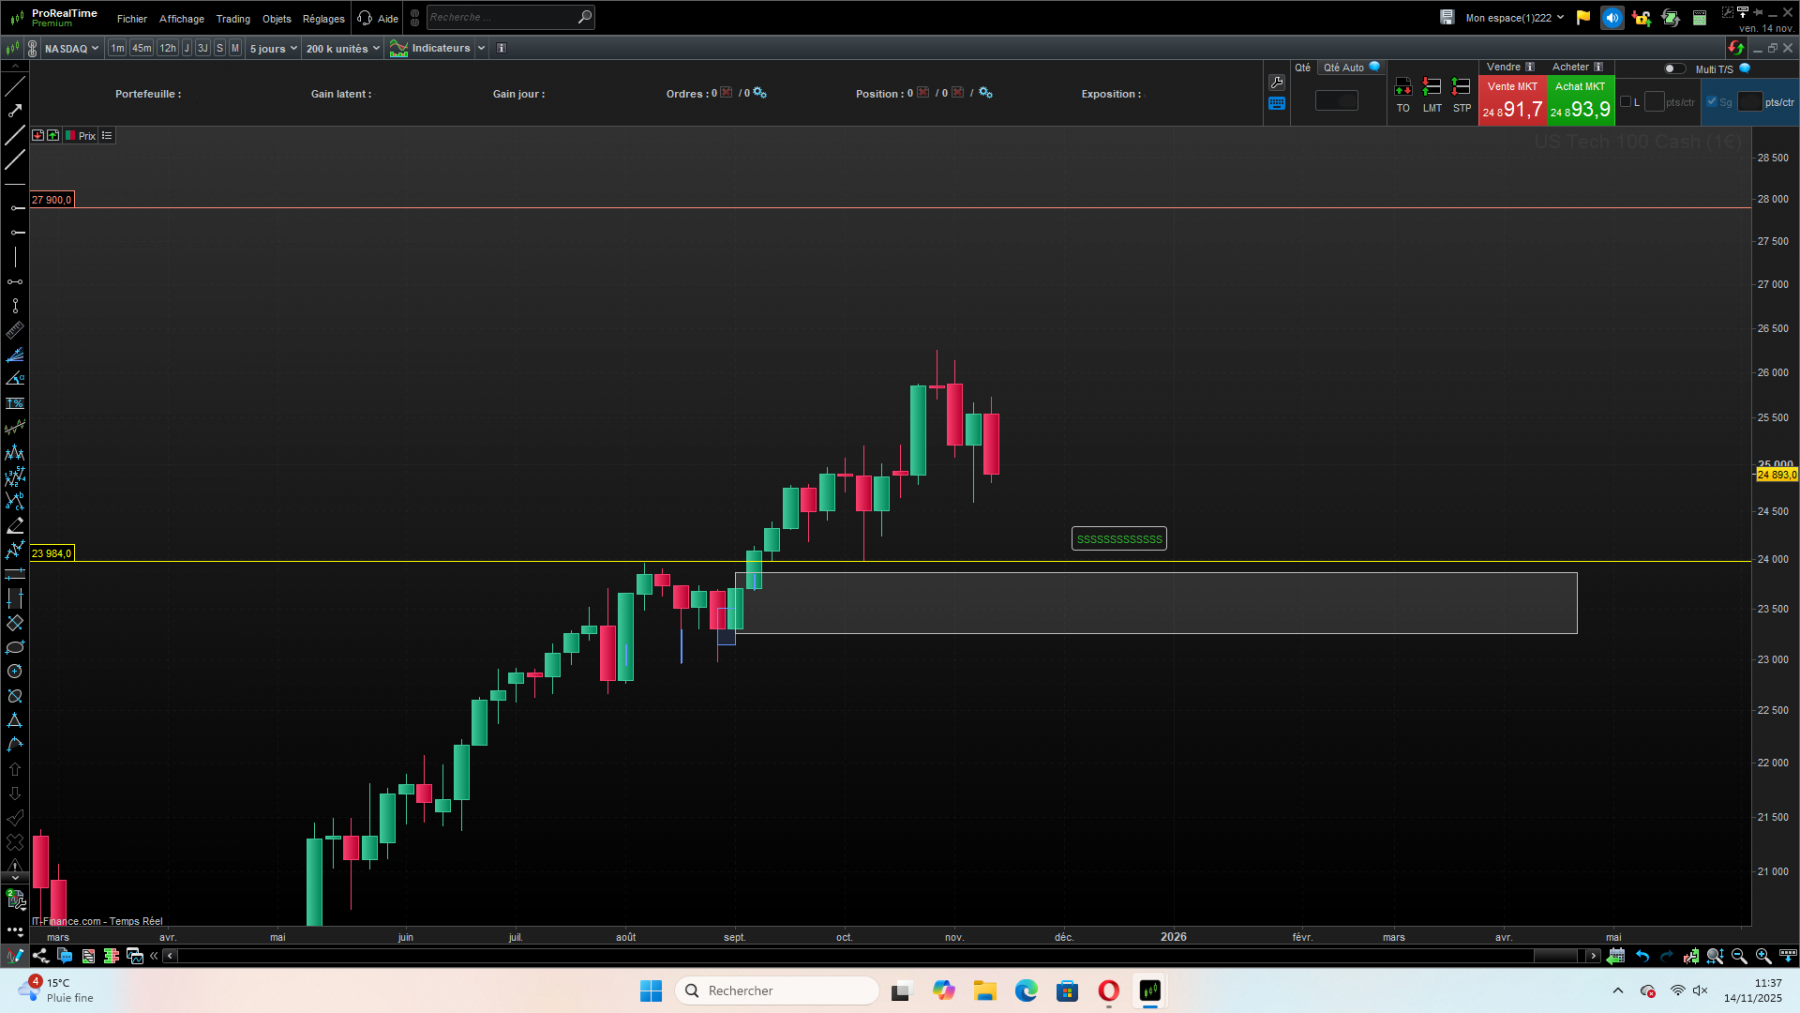Switch to the Qté Auto tab
Viewport: 1800px width, 1013px height.
click(1346, 67)
